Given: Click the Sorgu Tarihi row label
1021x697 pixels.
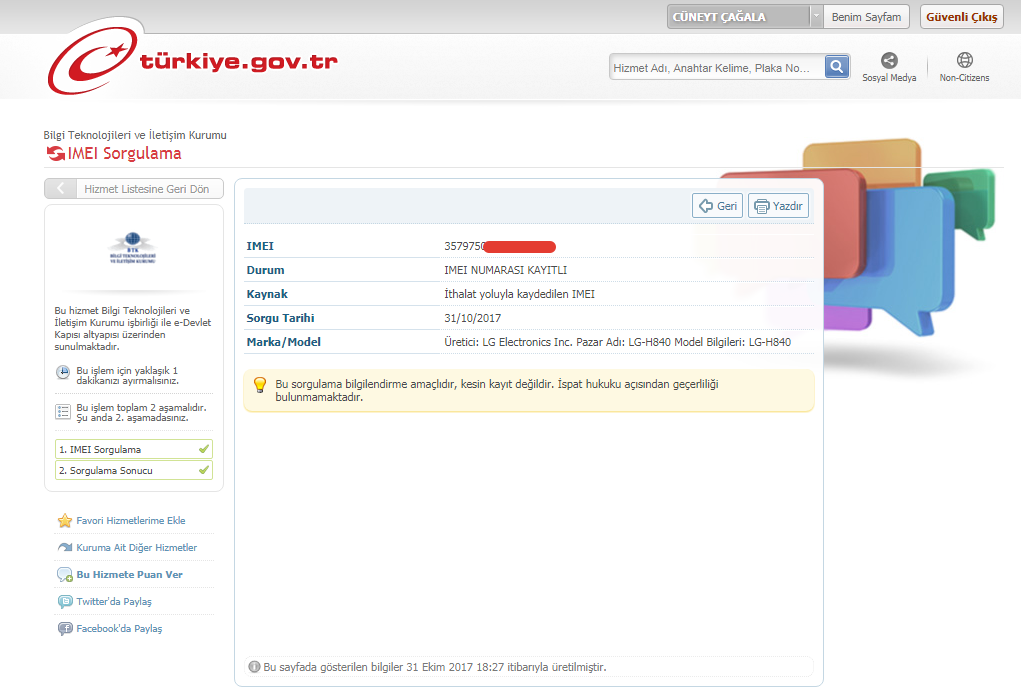Looking at the screenshot, I should tap(280, 319).
